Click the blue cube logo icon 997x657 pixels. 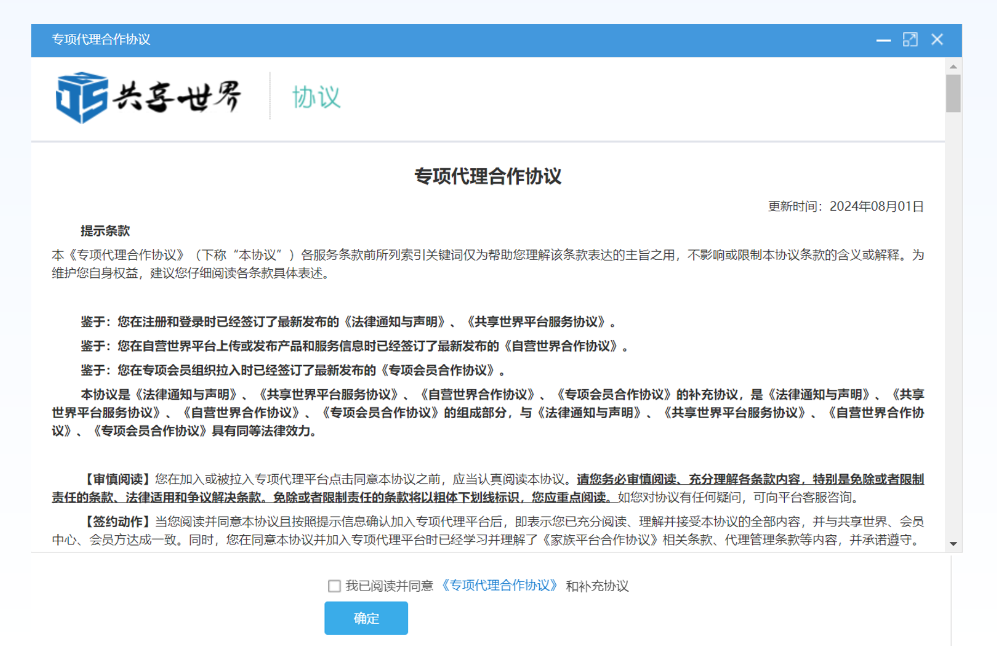point(82,97)
